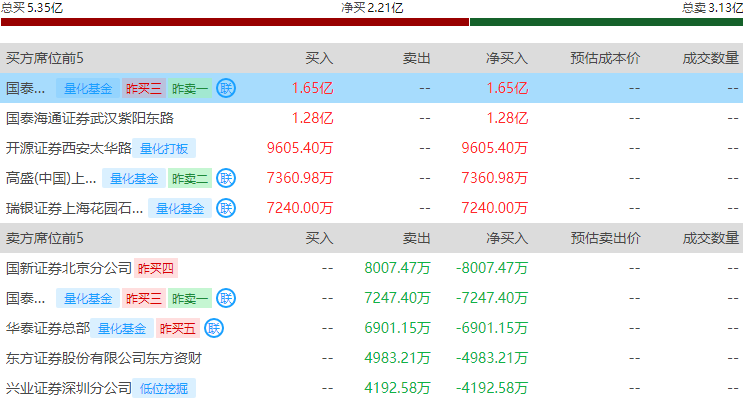Select the 东方证券股份有限公司东方资财 seat name
This screenshot has width=743, height=400.
click(x=104, y=358)
